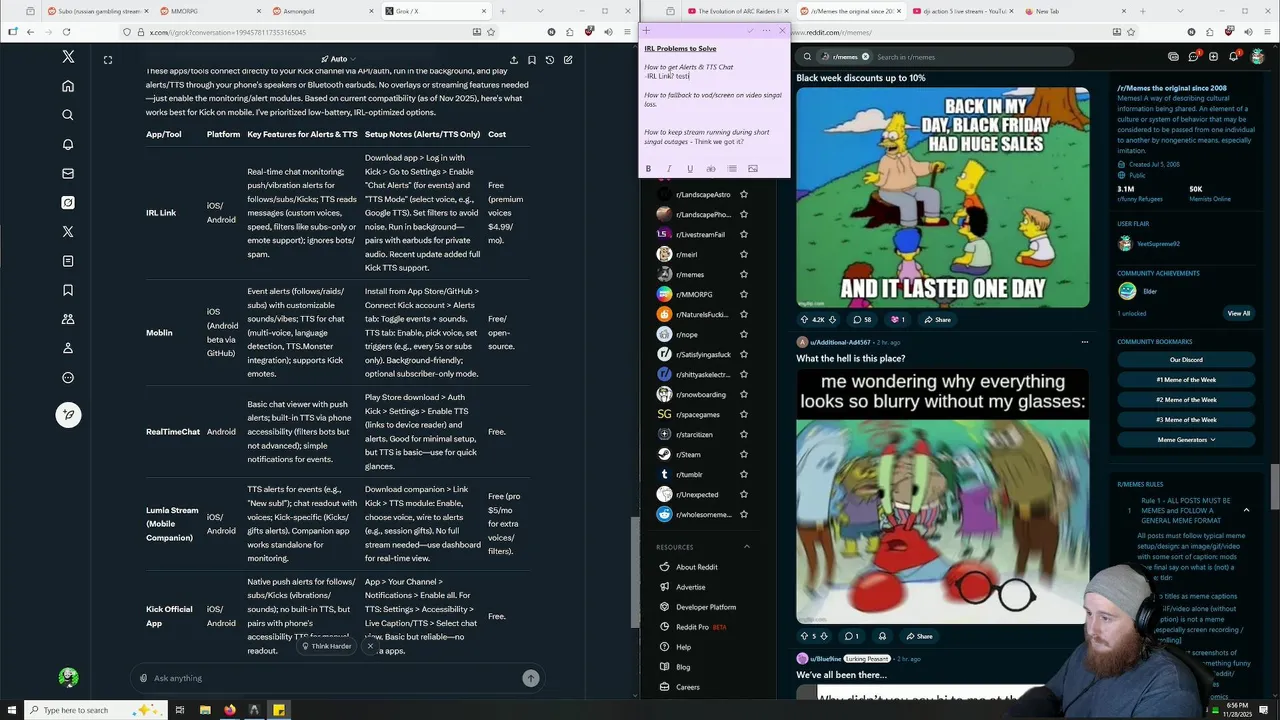The image size is (1280, 720).
Task: Click Think Harder in Grok
Action: point(327,646)
